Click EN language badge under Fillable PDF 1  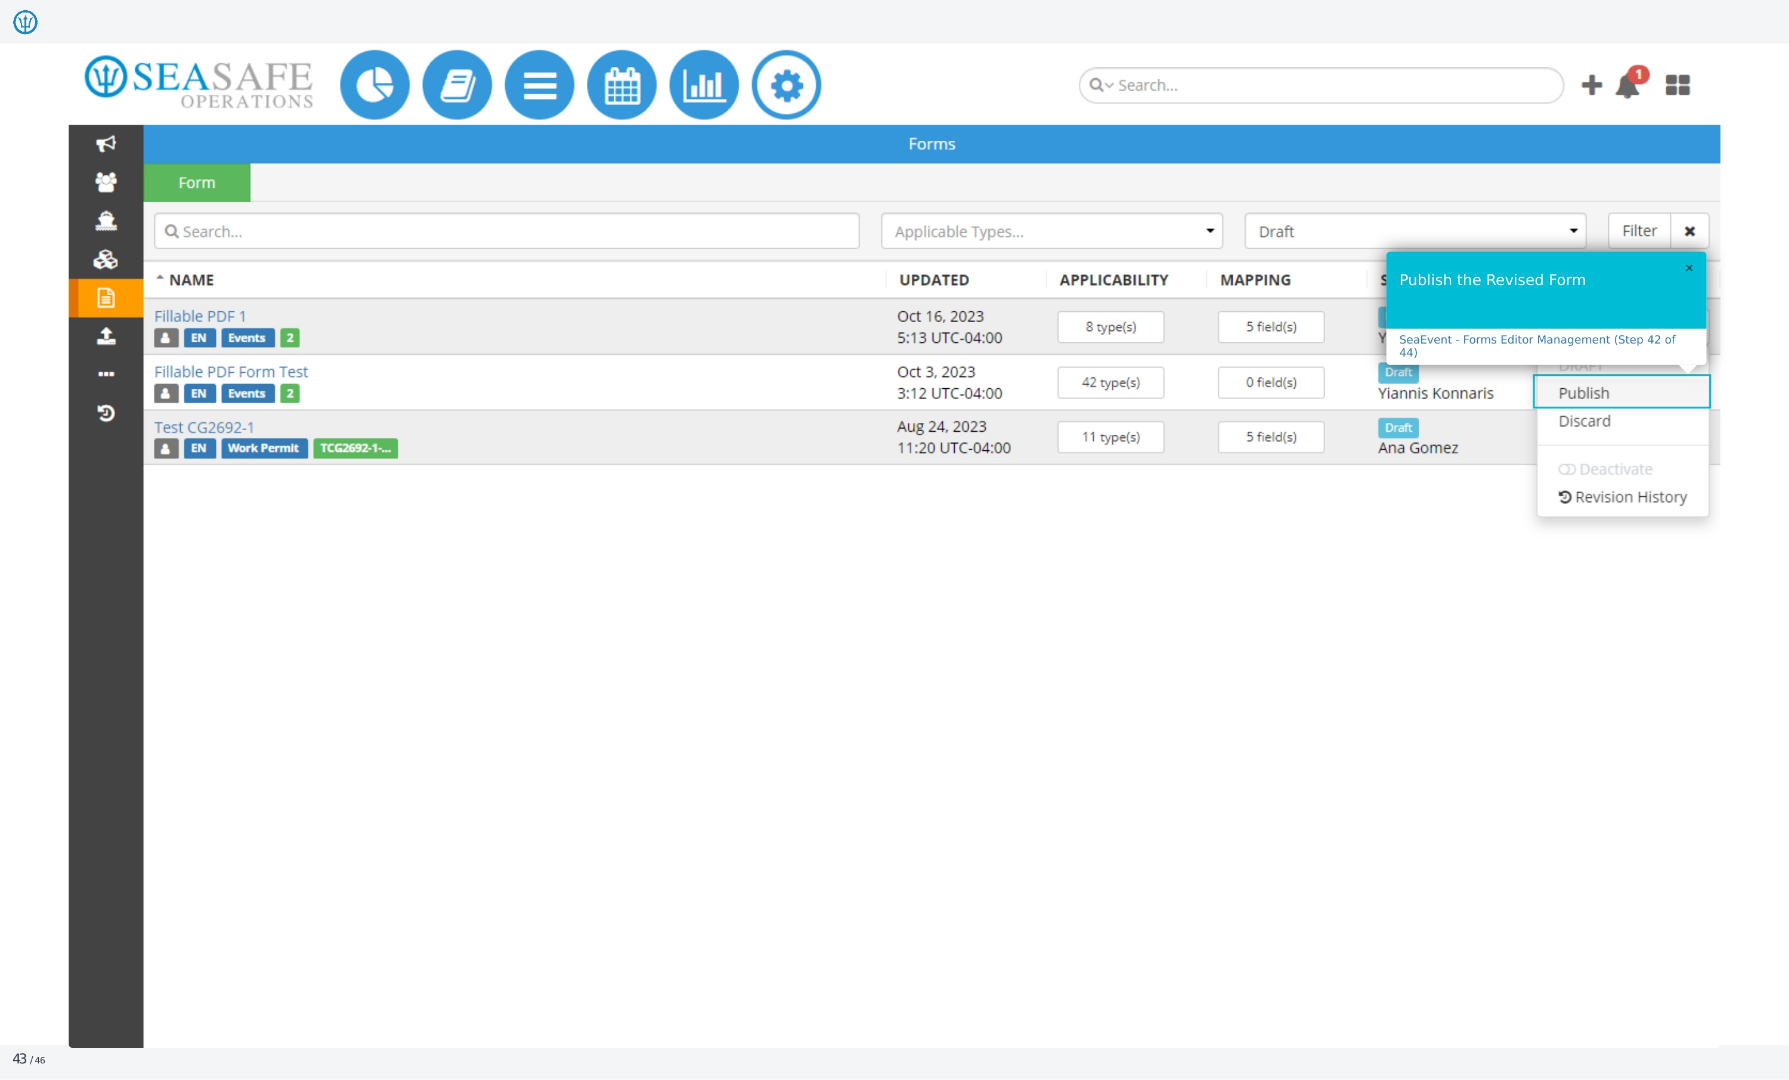[199, 338]
